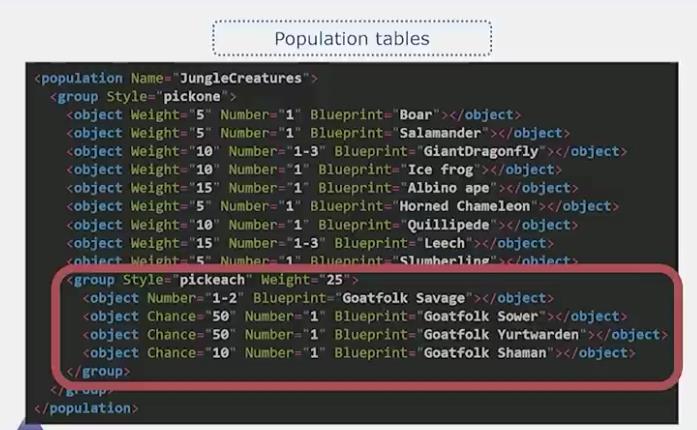This screenshot has height=430, width=697.
Task: Click the "Leech" blueprint text
Action: 443,243
